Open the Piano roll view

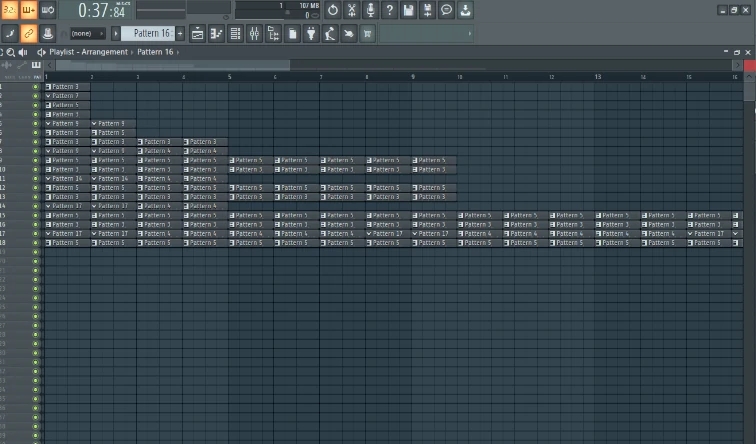tap(217, 34)
